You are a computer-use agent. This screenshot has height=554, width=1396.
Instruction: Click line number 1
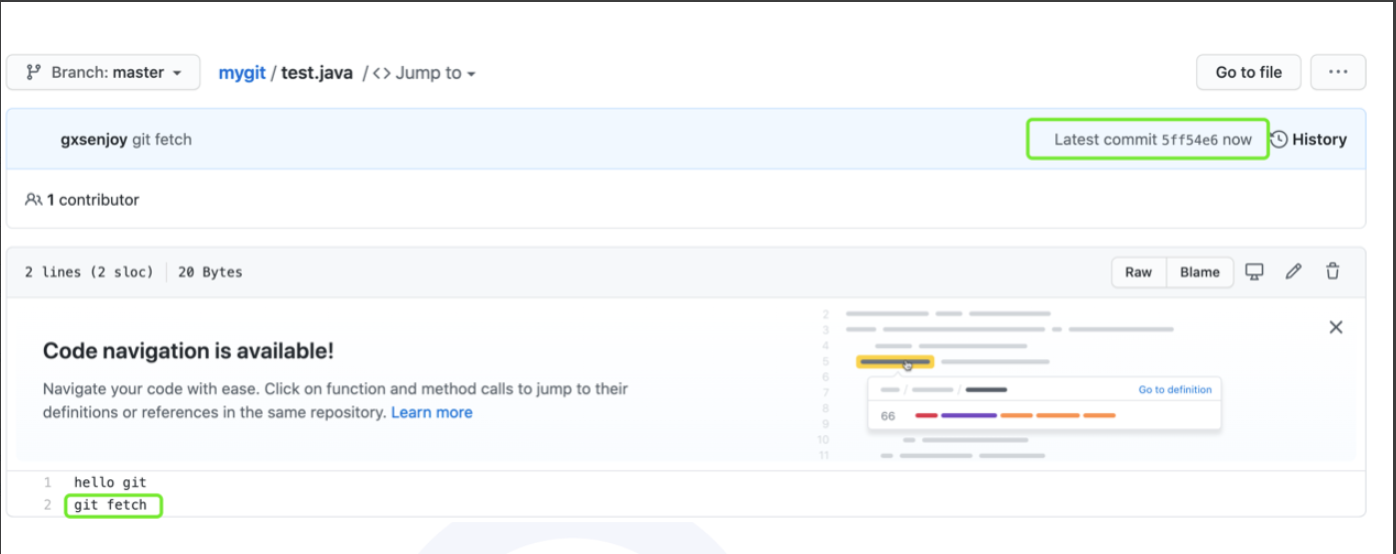(x=47, y=483)
